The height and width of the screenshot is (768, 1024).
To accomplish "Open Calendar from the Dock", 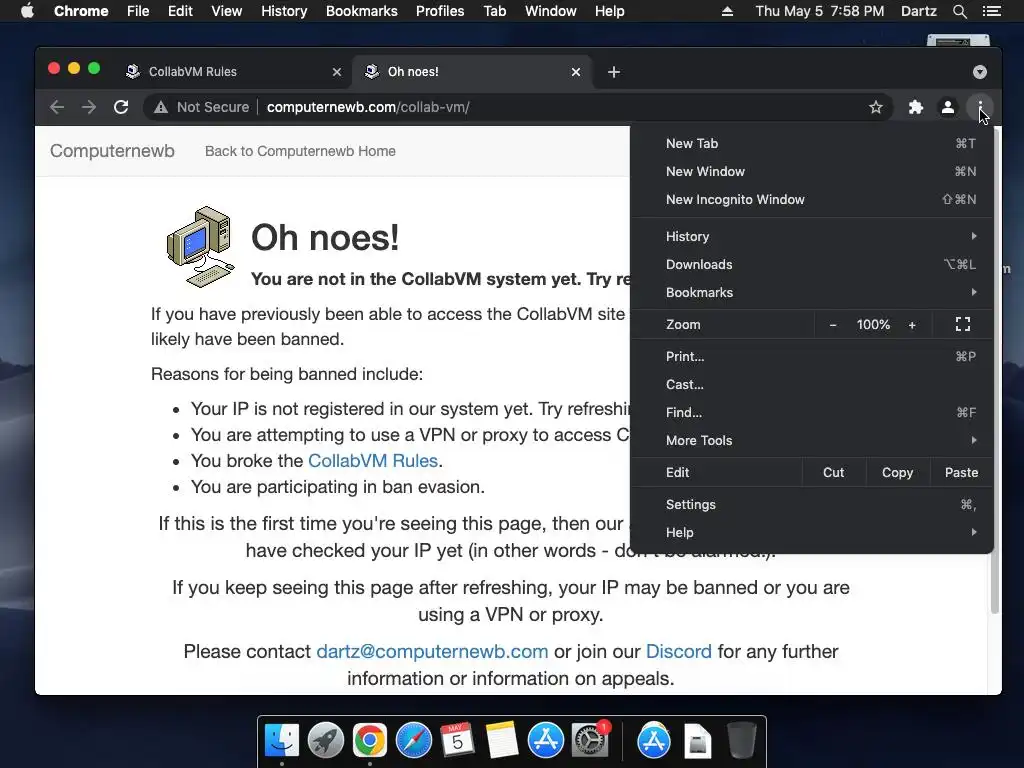I will tap(457, 741).
